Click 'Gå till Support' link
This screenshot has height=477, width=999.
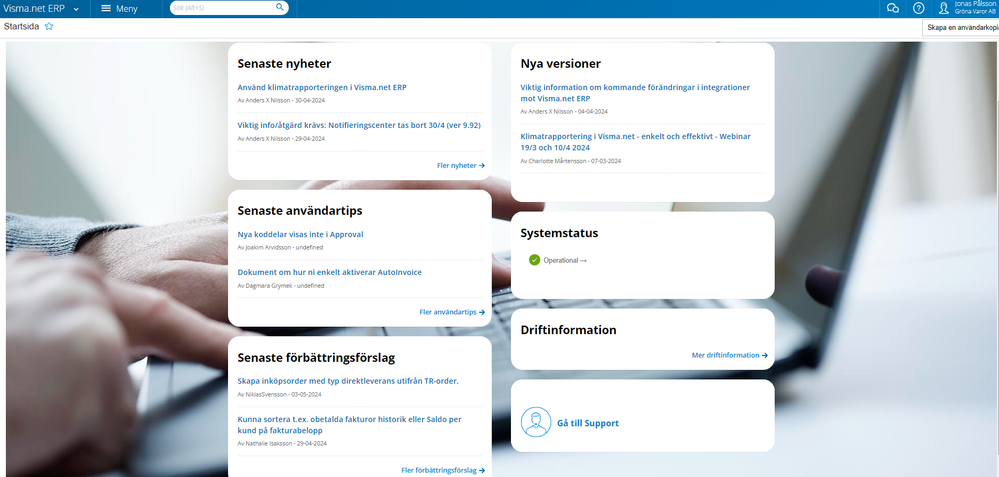point(587,423)
